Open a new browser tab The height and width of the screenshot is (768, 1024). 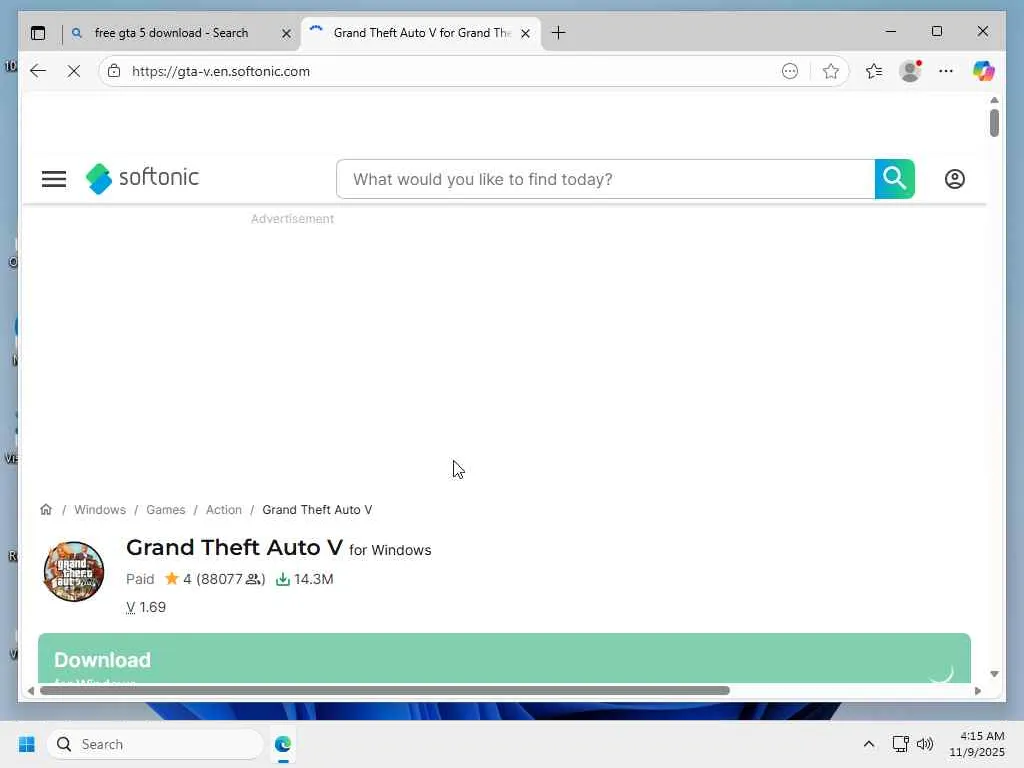click(x=558, y=33)
